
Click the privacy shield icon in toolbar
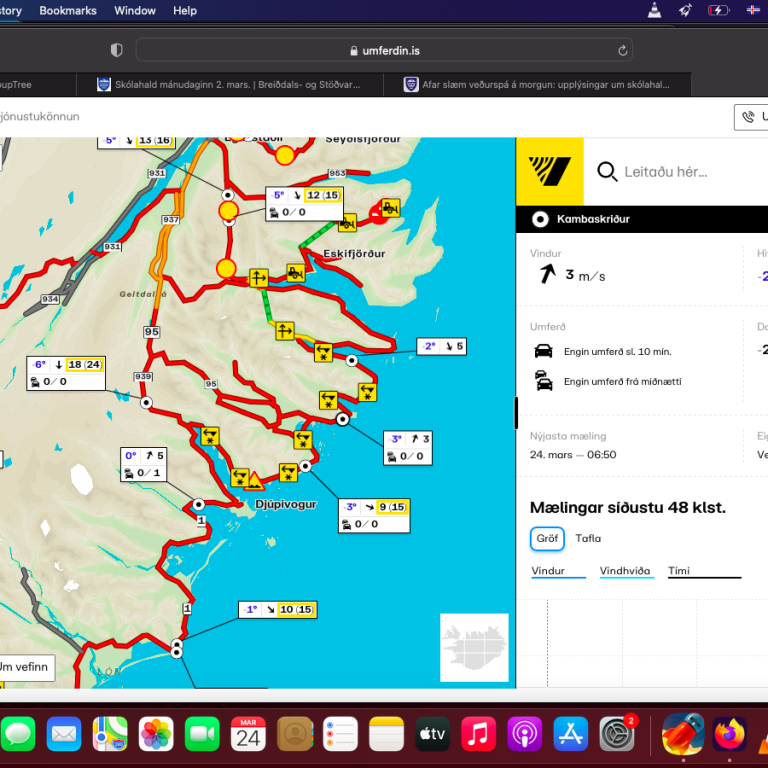coord(116,50)
